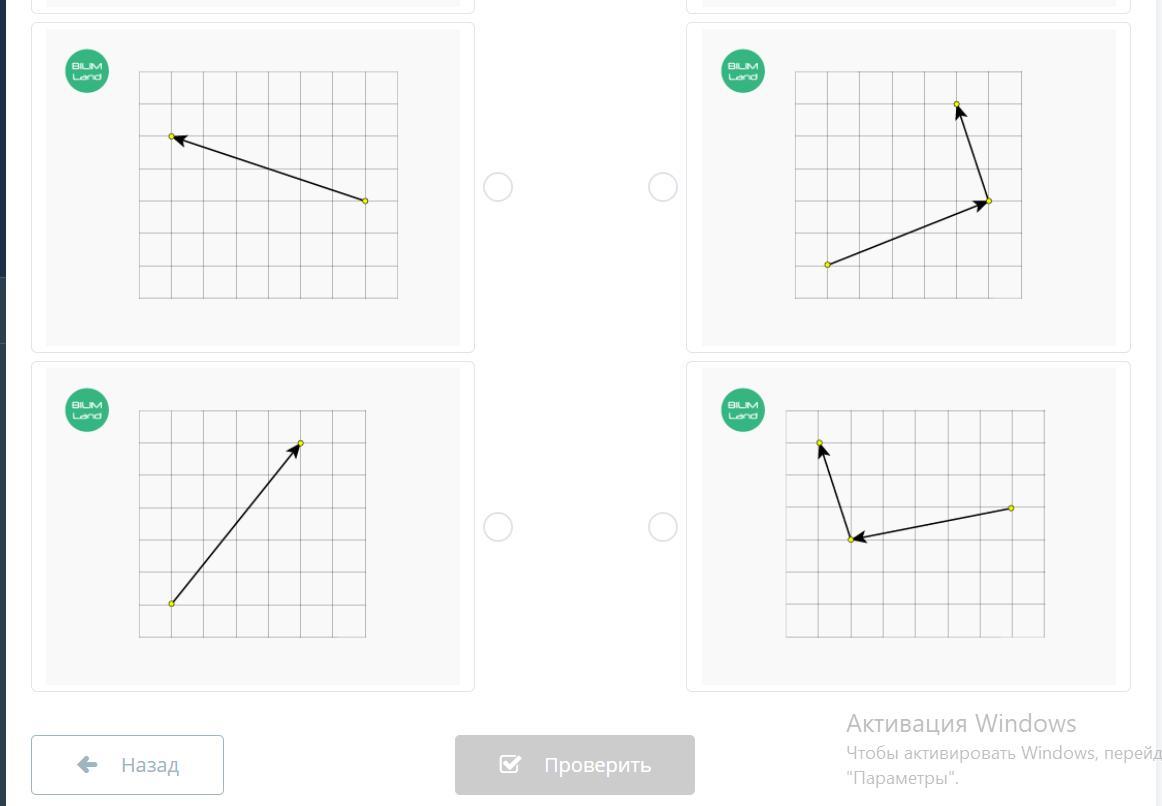Click the top-left vector graph image

pyautogui.click(x=268, y=185)
